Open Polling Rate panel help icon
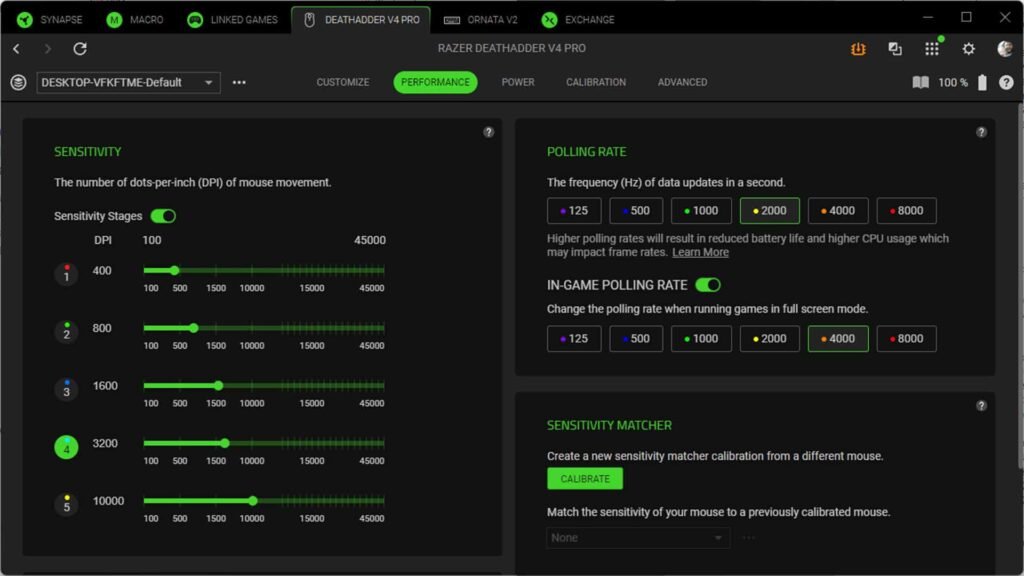This screenshot has width=1024, height=576. click(981, 132)
